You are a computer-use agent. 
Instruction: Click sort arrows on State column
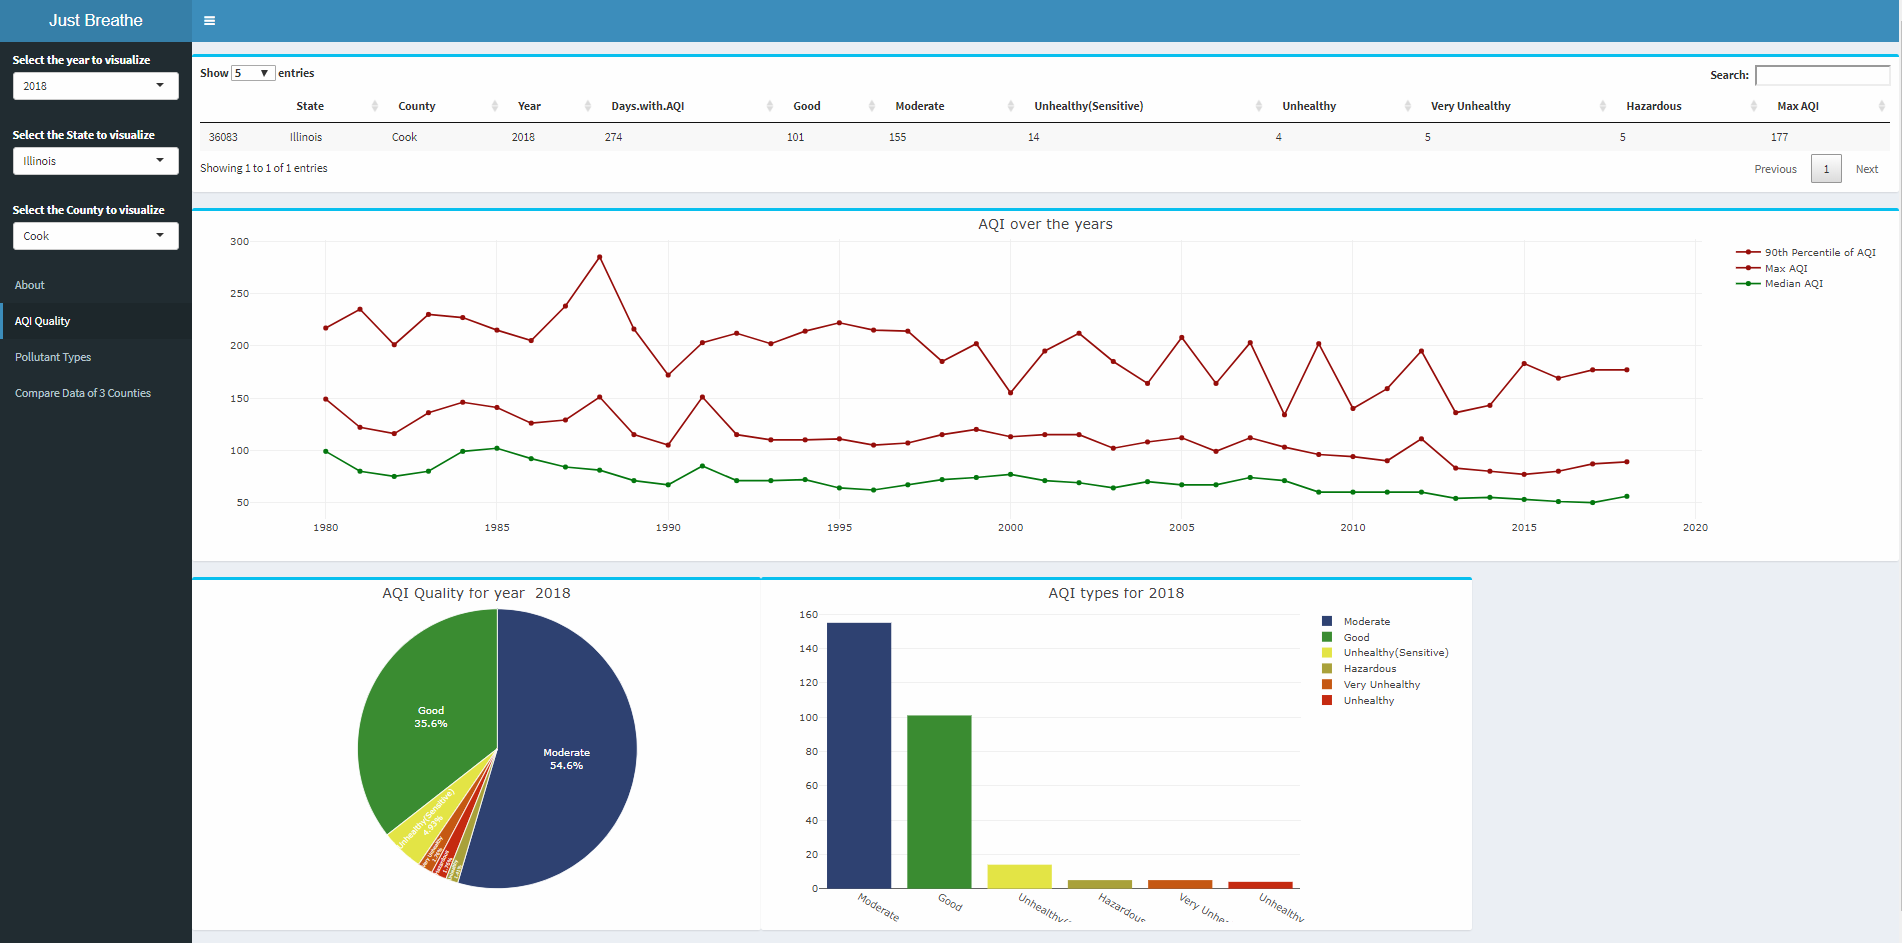coord(375,106)
